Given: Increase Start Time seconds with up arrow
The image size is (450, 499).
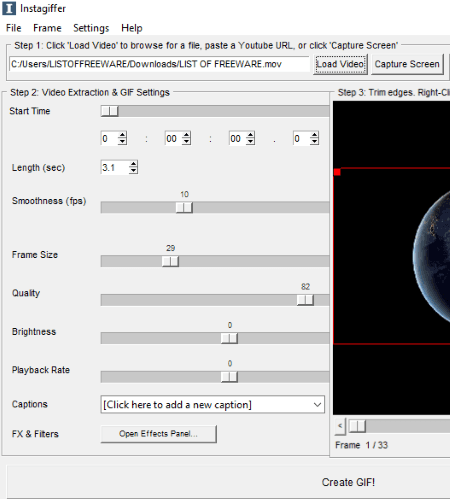Looking at the screenshot, I should tap(250, 135).
